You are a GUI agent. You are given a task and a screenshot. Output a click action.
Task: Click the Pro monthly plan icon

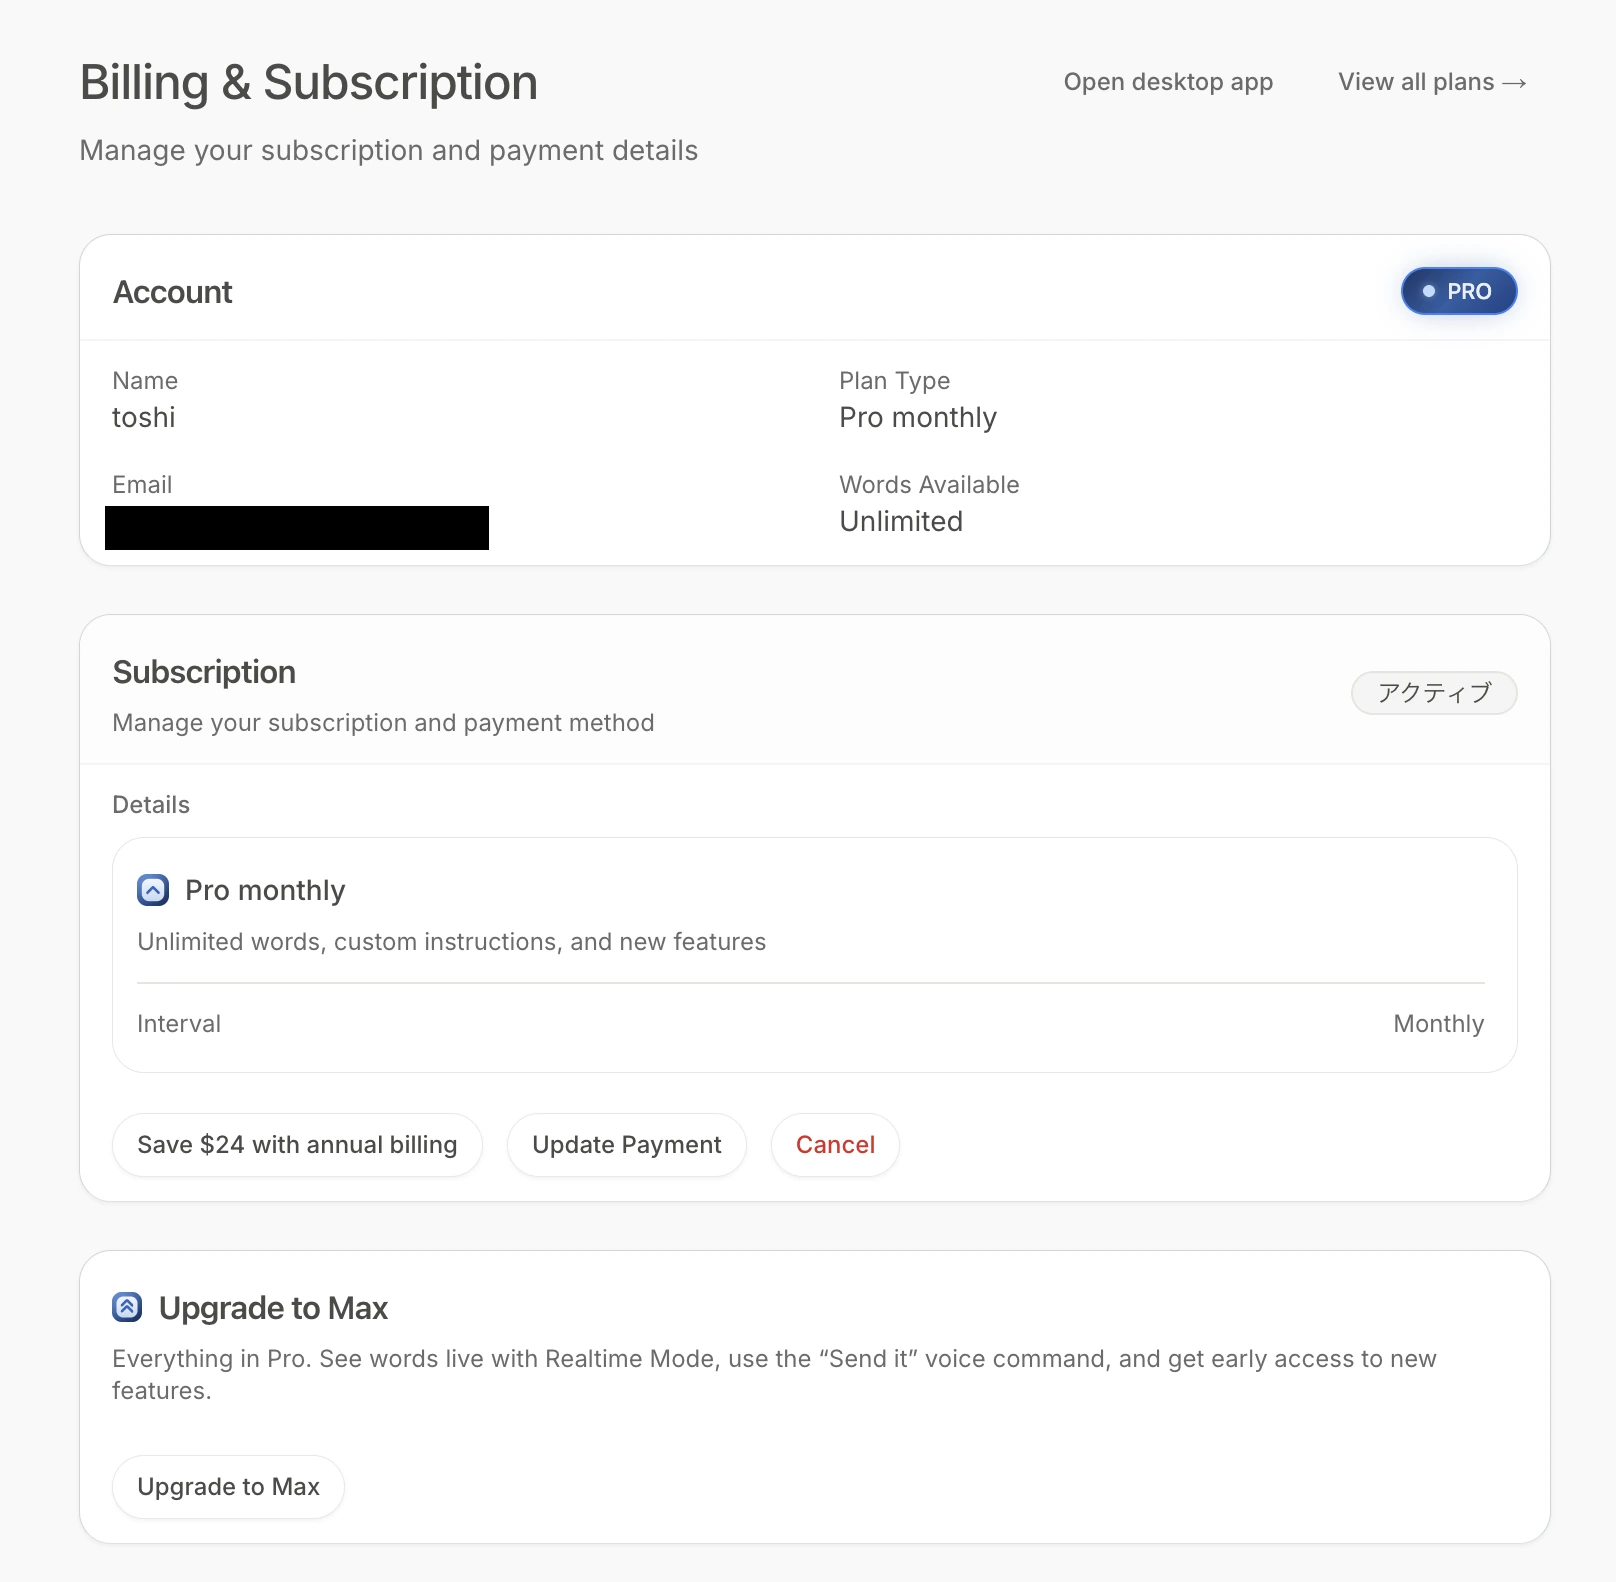[153, 890]
